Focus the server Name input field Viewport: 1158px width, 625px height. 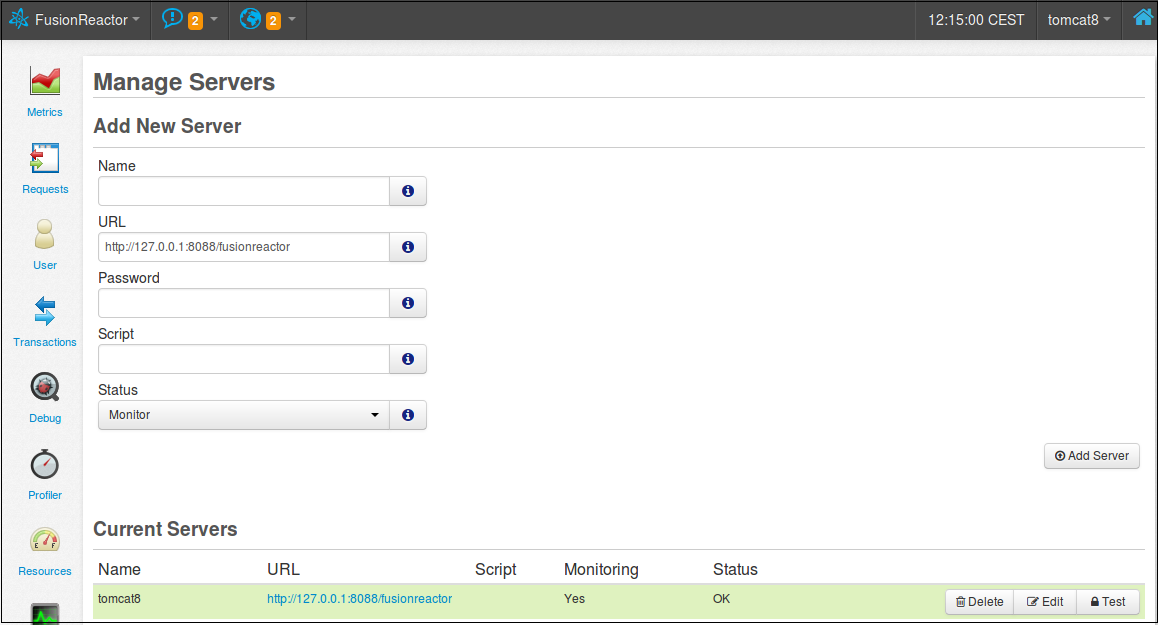pos(244,191)
